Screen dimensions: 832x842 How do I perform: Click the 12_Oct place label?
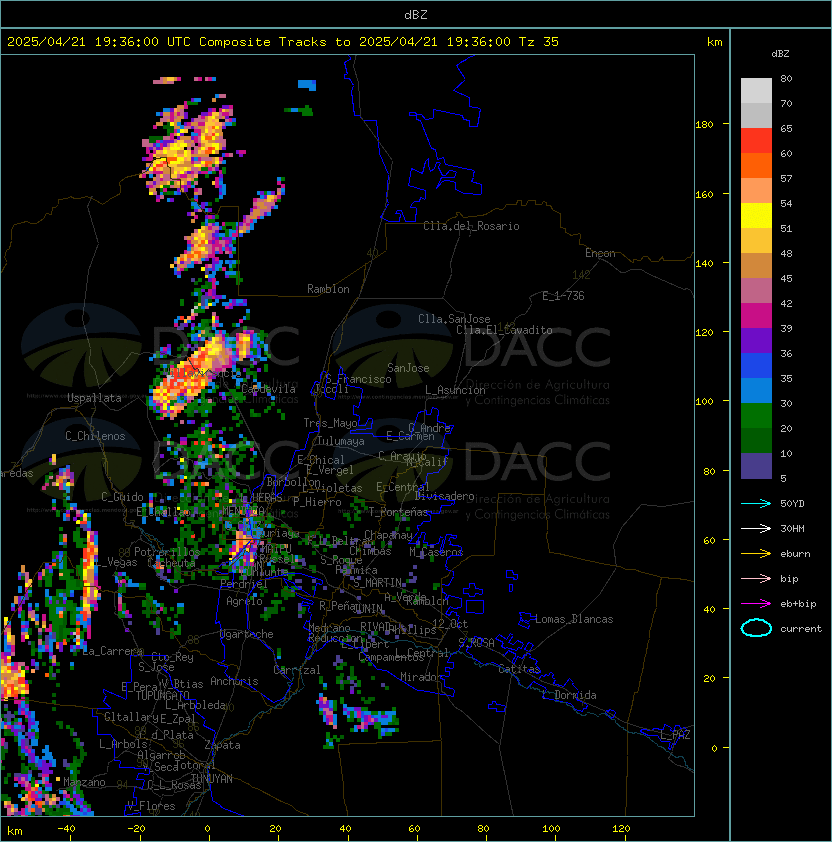click(450, 624)
